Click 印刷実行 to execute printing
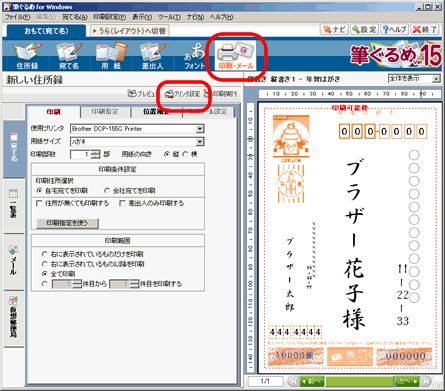The height and width of the screenshot is (391, 445). [x=221, y=94]
